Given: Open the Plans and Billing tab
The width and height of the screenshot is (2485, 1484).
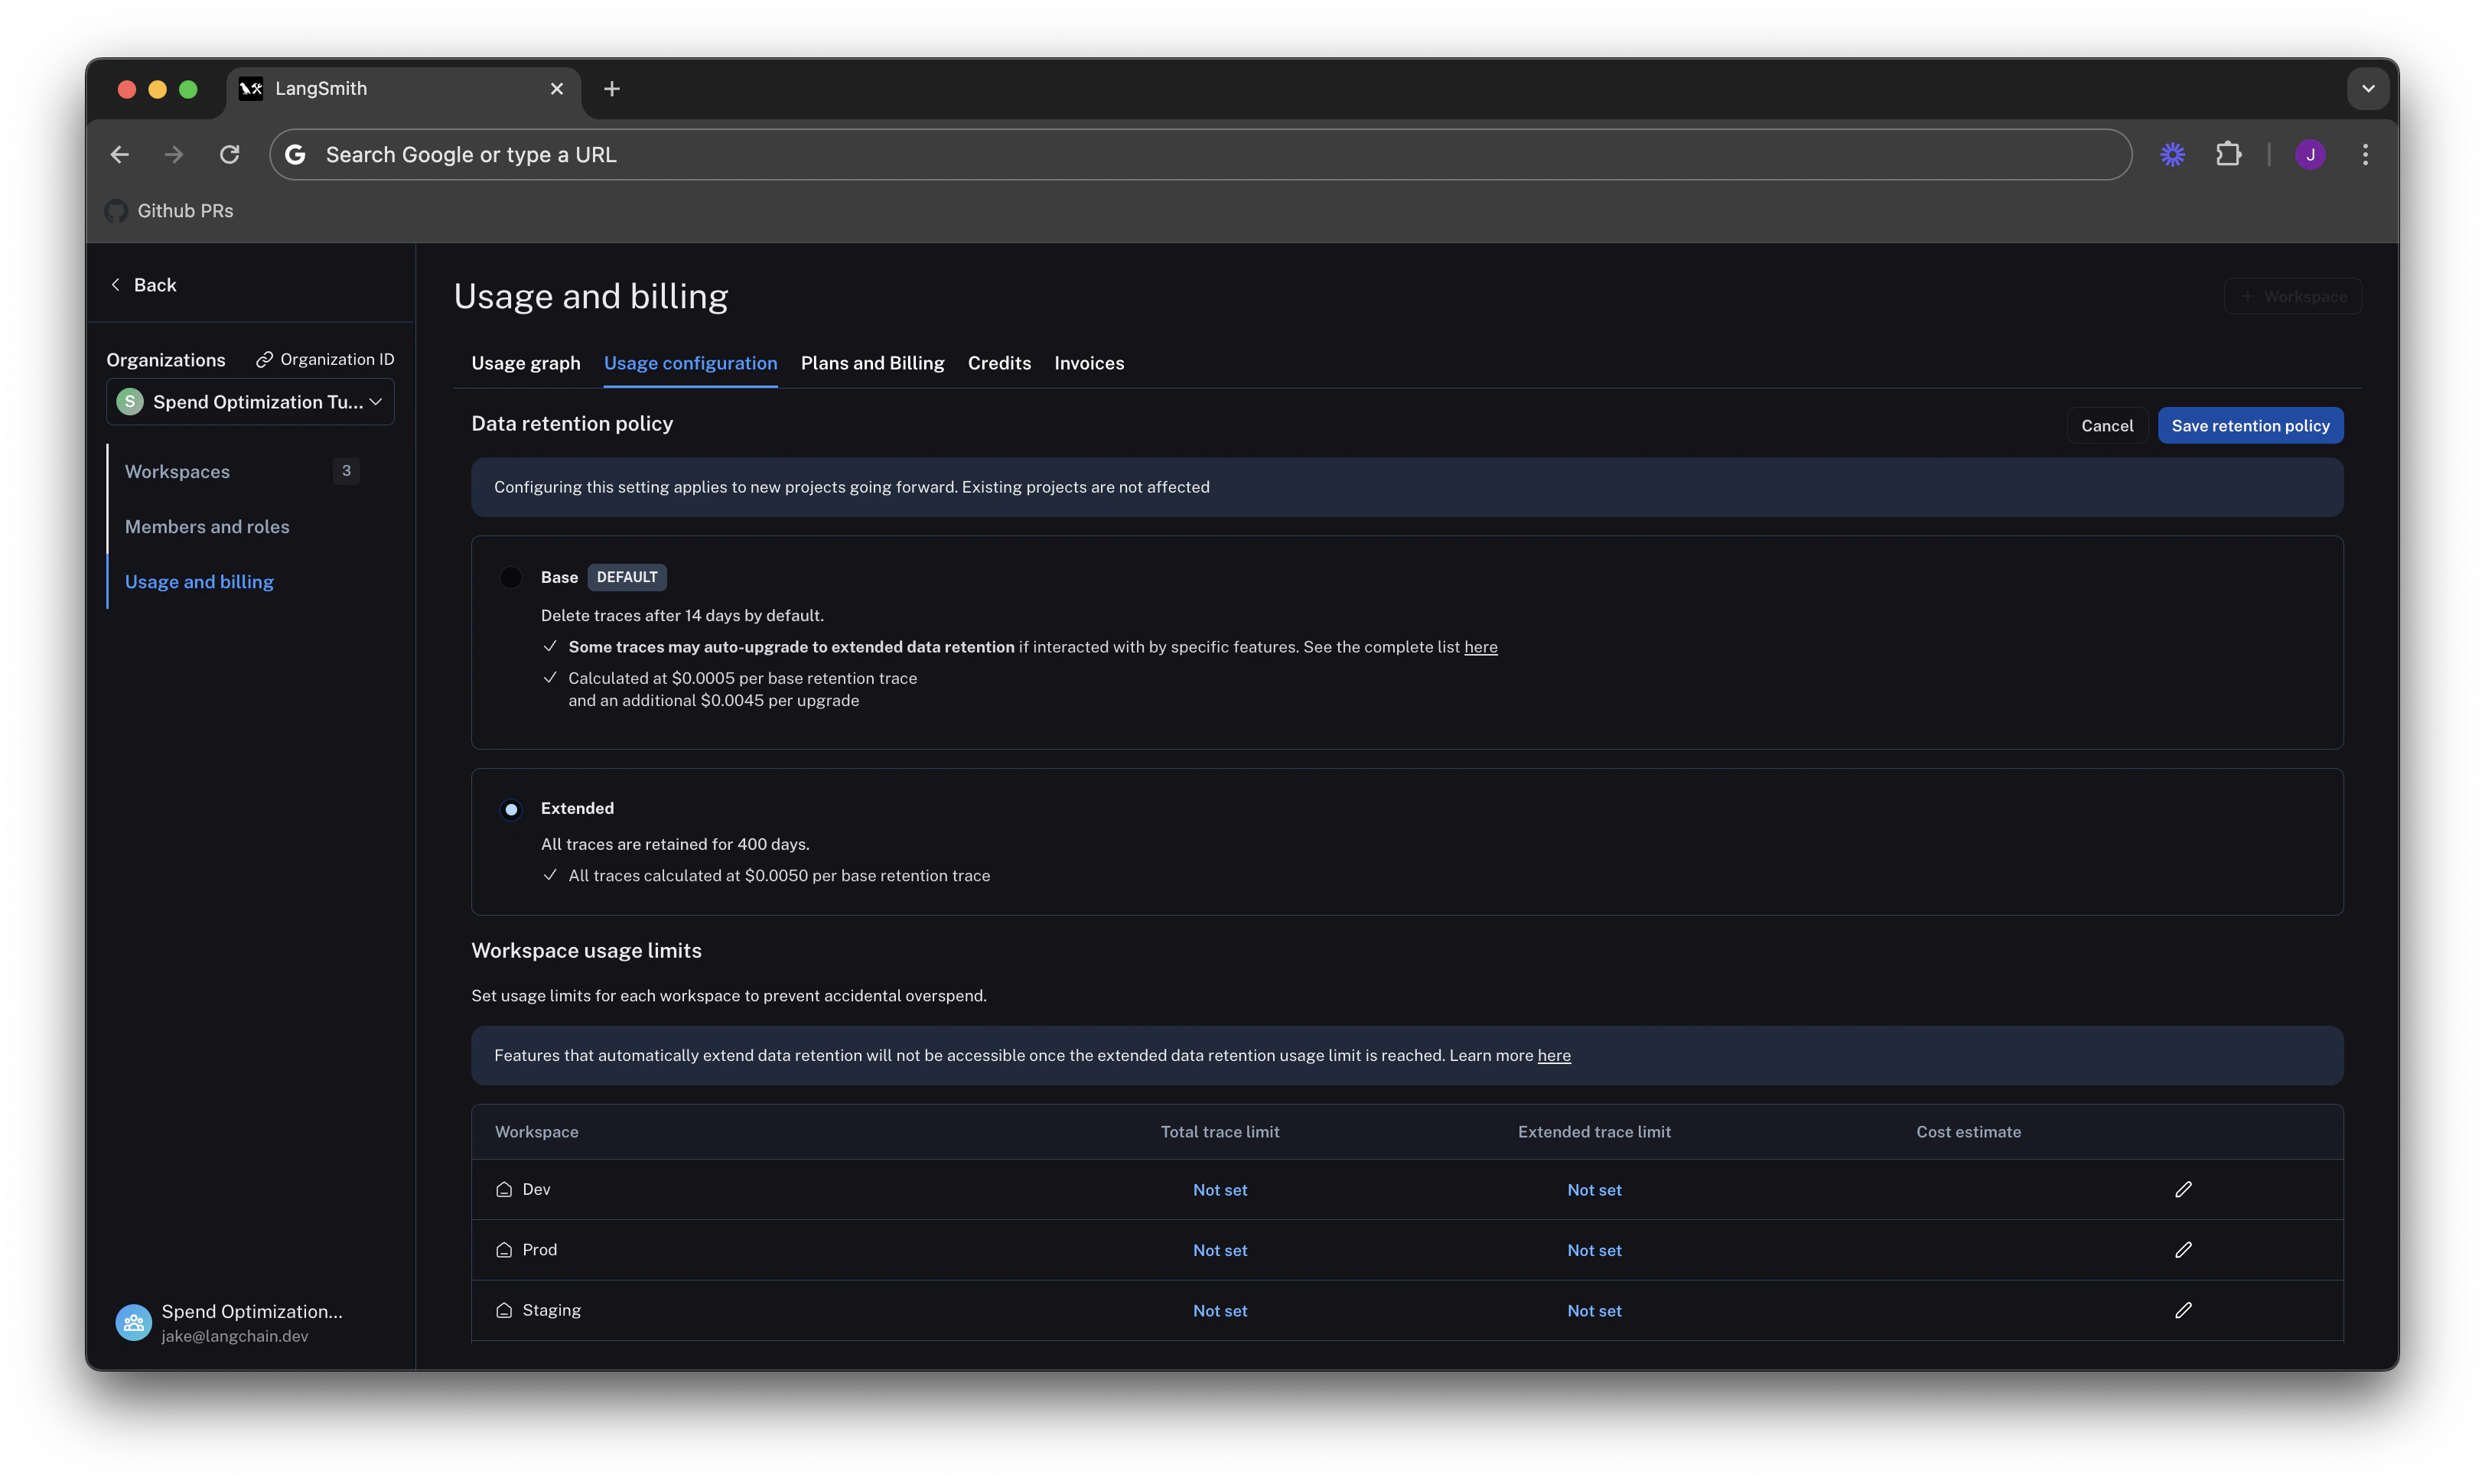Looking at the screenshot, I should [872, 363].
